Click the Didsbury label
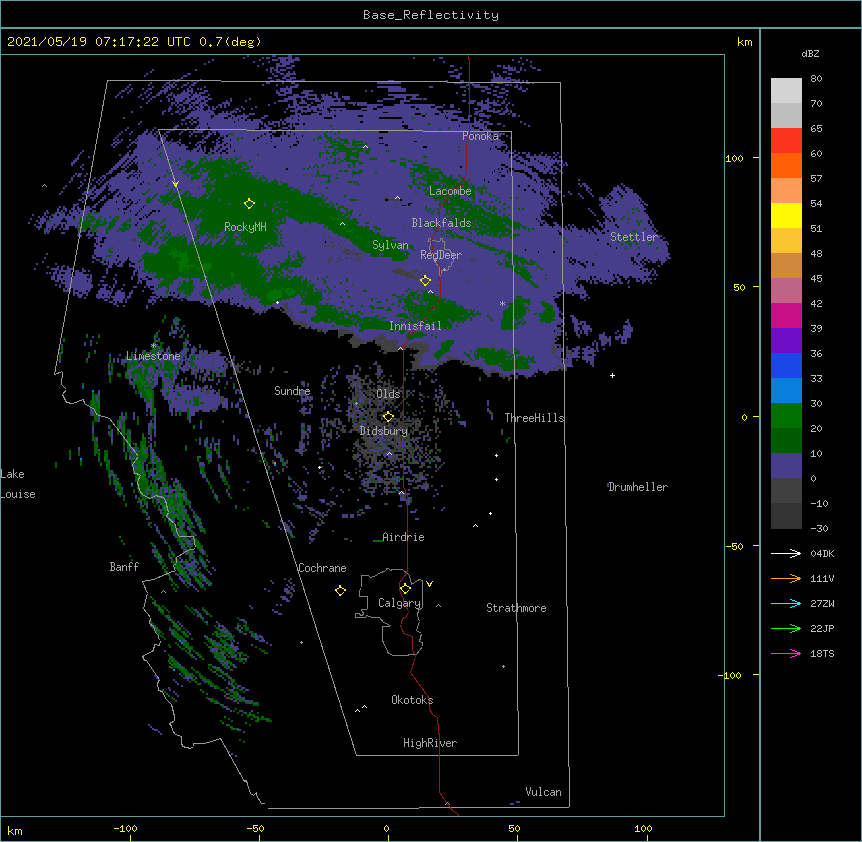This screenshot has width=862, height=842. point(384,431)
